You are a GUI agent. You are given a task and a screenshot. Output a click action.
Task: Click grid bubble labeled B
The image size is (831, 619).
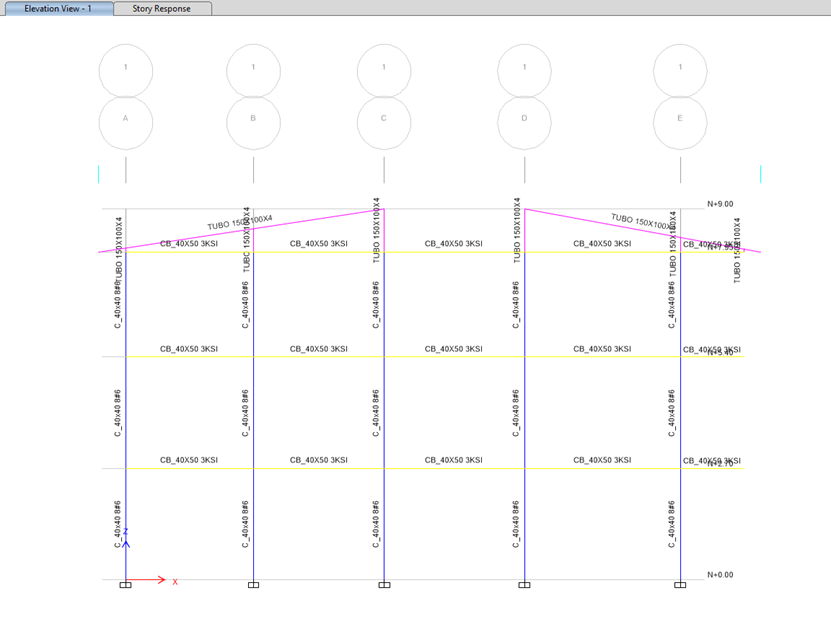tap(253, 123)
